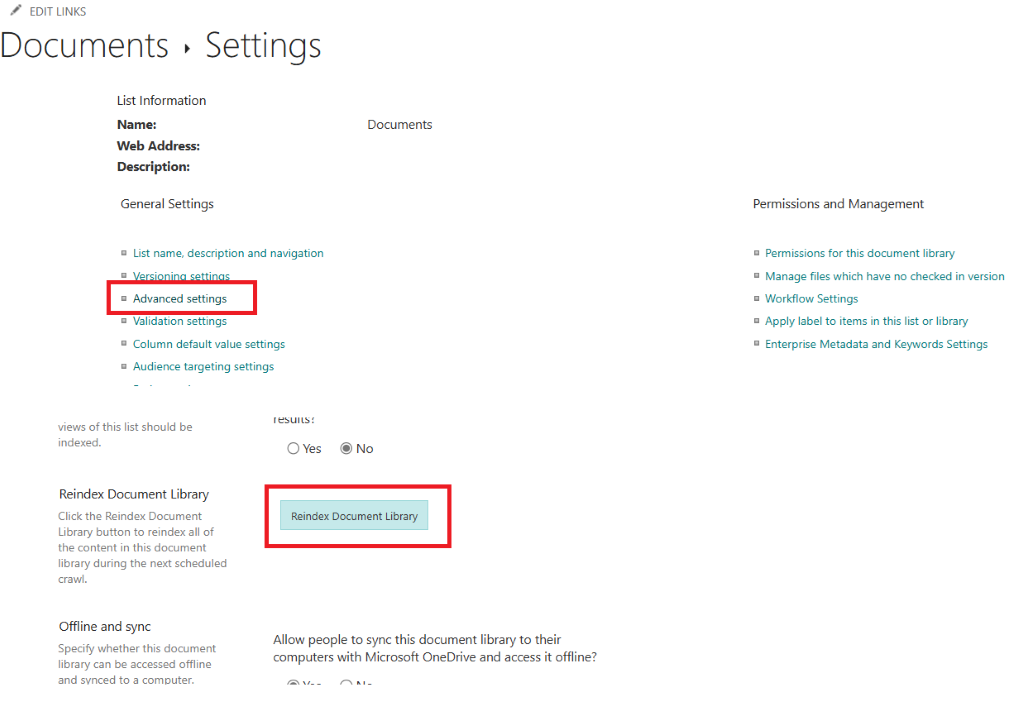1024x712 pixels.
Task: Click the bullet icon beside Workflow Settings
Action: click(x=756, y=298)
